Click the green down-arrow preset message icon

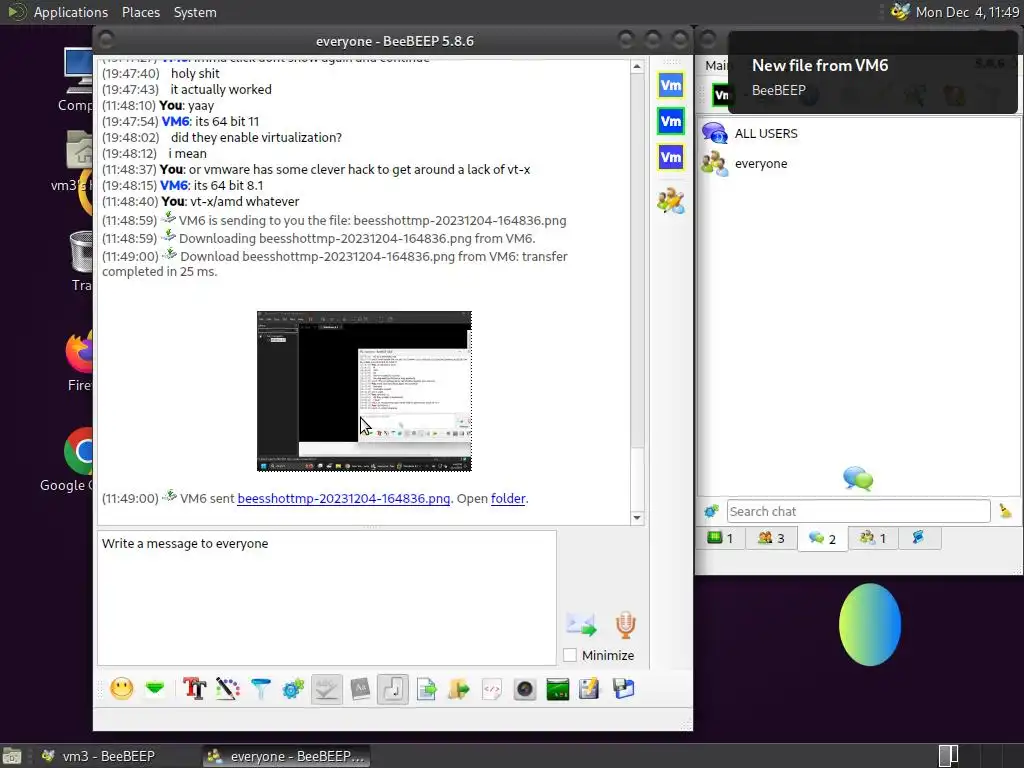(155, 689)
